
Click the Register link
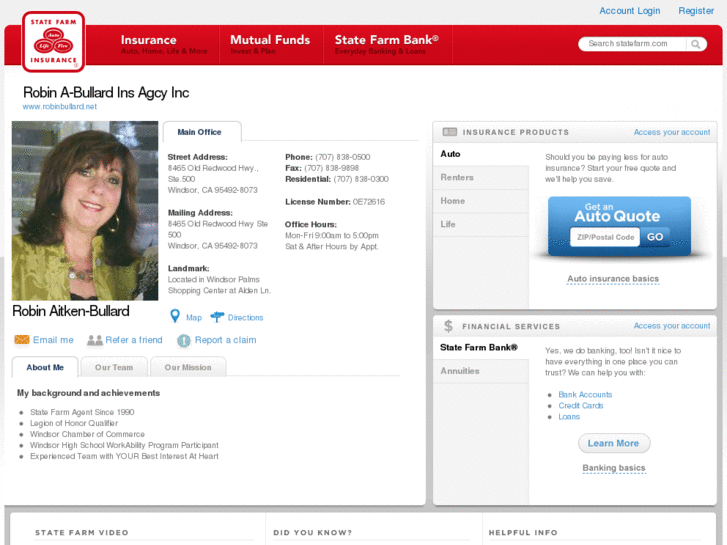click(x=696, y=11)
